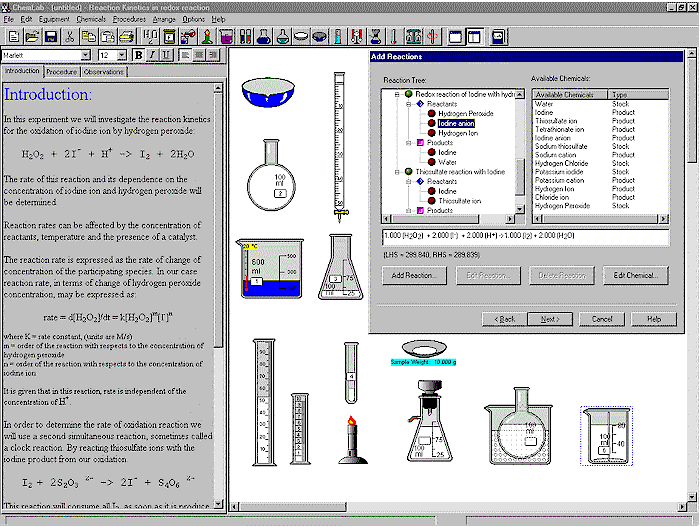Collapse the Redox reaction of Iodine node
The image size is (700, 527).
397,94
